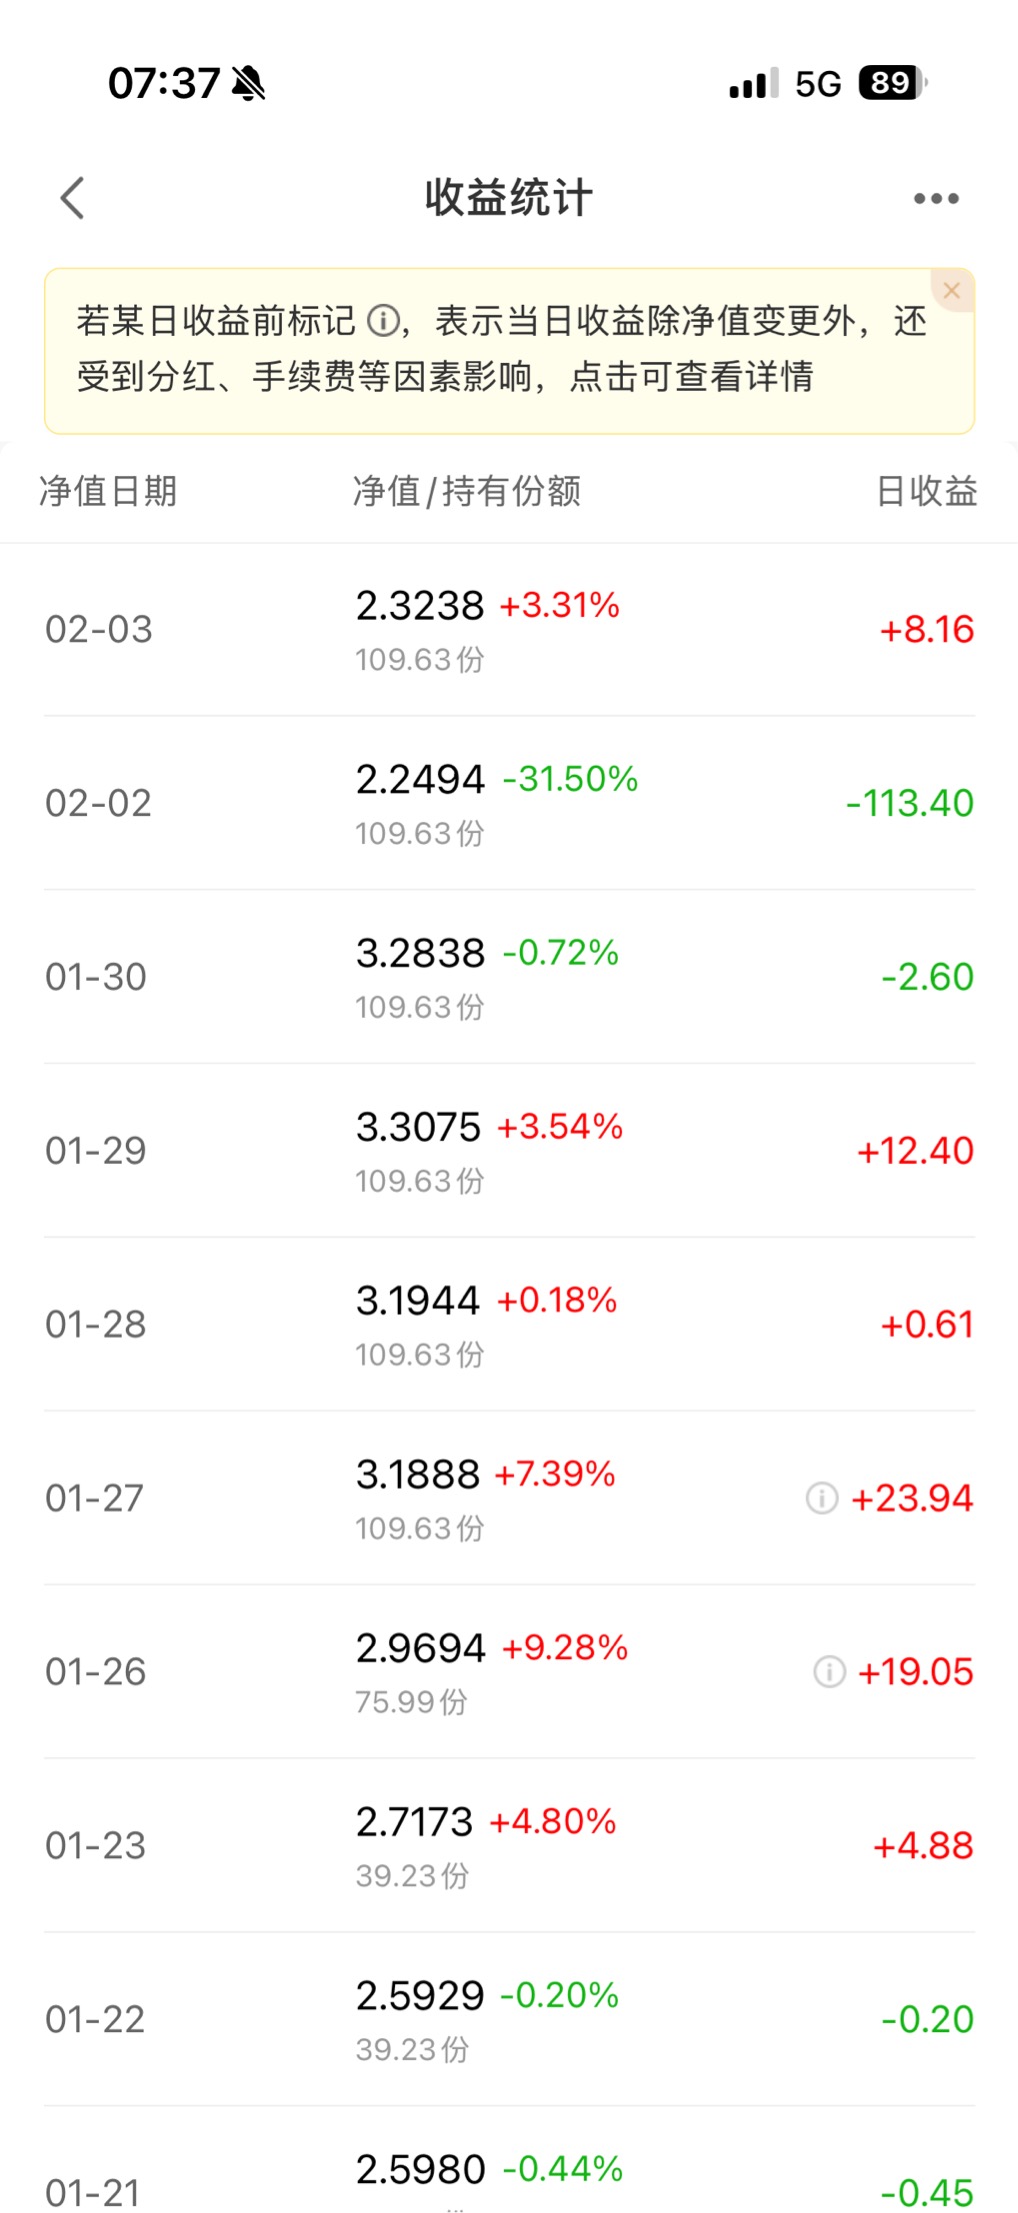This screenshot has height=2213, width=1018.
Task: Tap the battery 89 indicator
Action: click(x=893, y=83)
